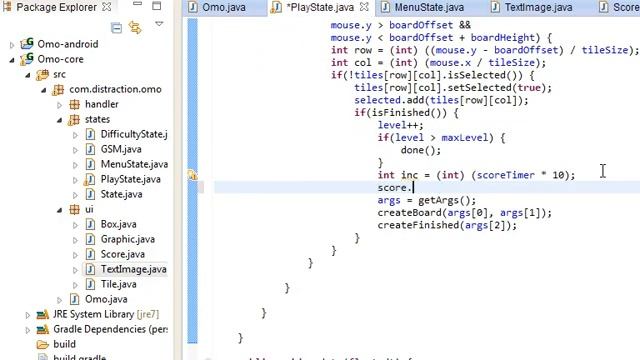Click the blue change bar in editor ruler
The image size is (640, 360).
[192, 180]
